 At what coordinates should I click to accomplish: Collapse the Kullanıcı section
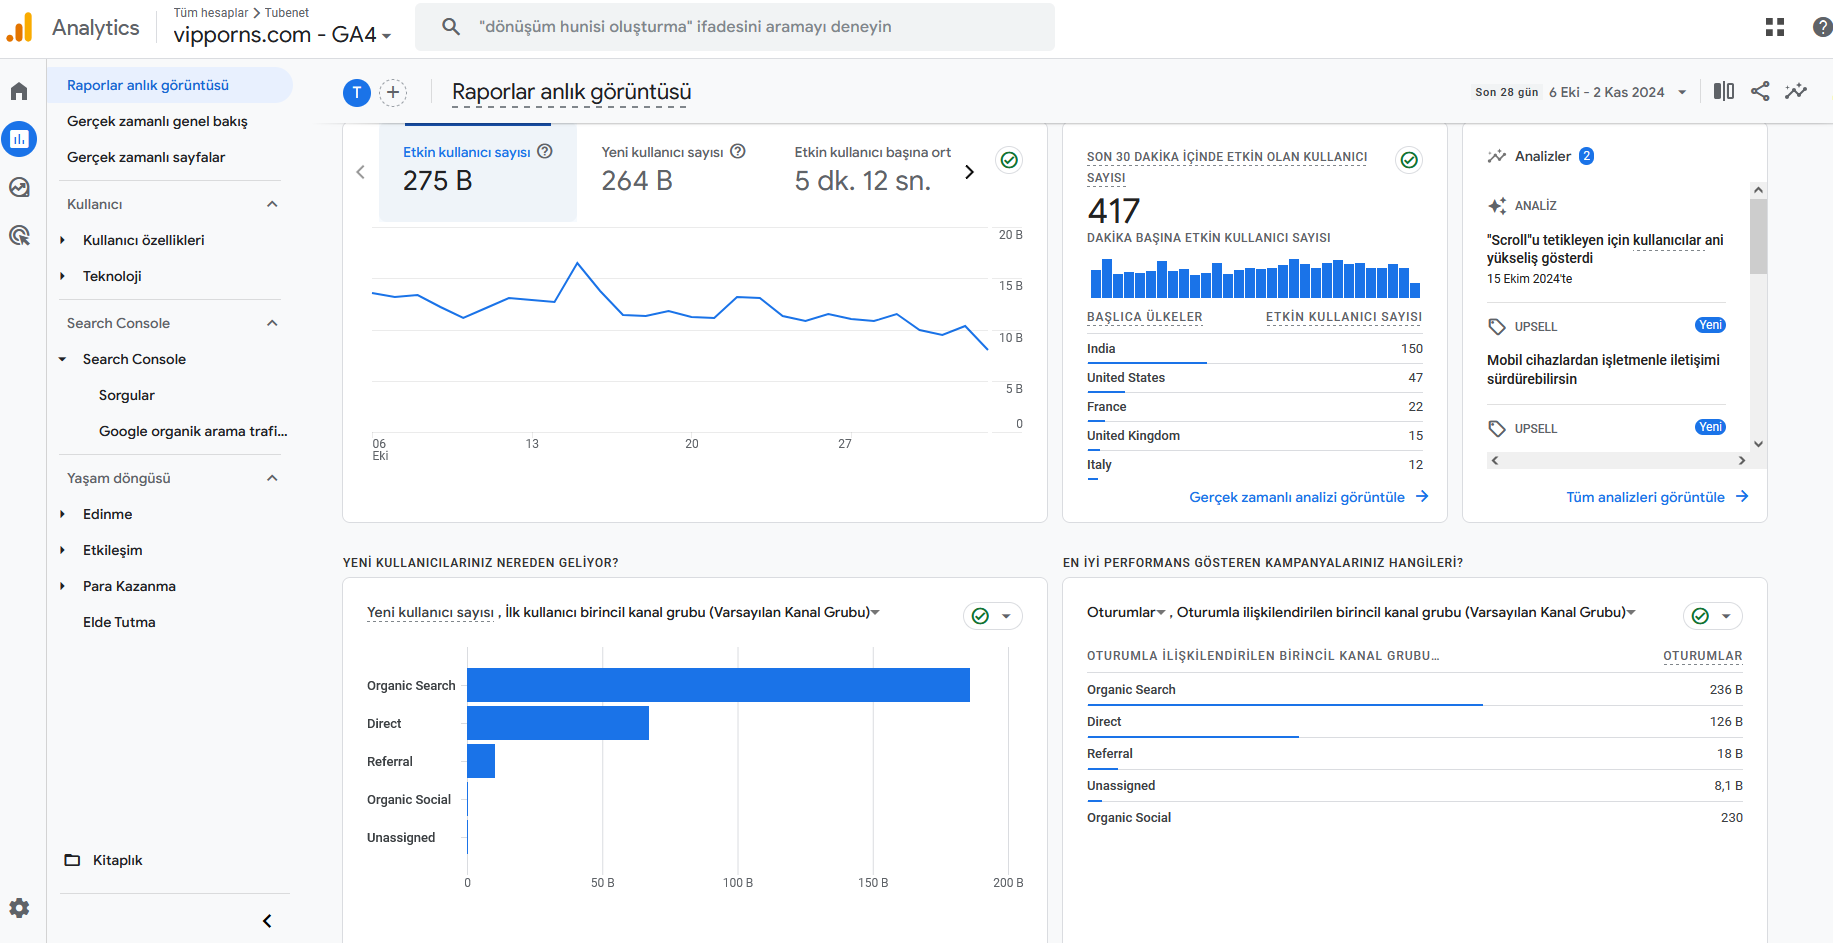click(x=272, y=204)
